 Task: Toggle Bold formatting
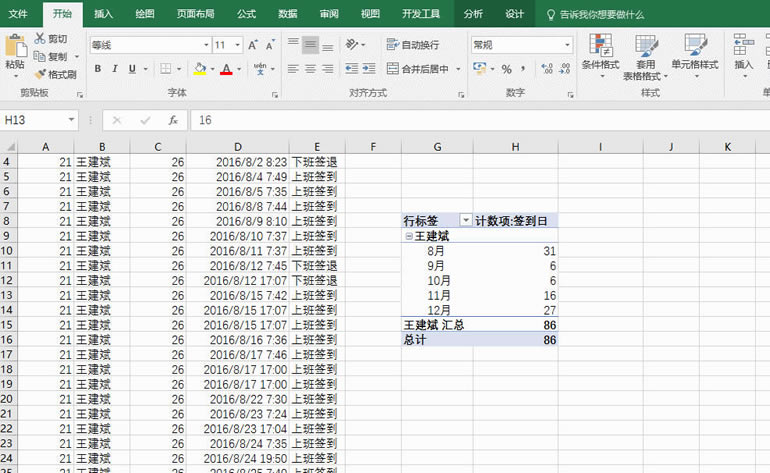click(x=98, y=69)
